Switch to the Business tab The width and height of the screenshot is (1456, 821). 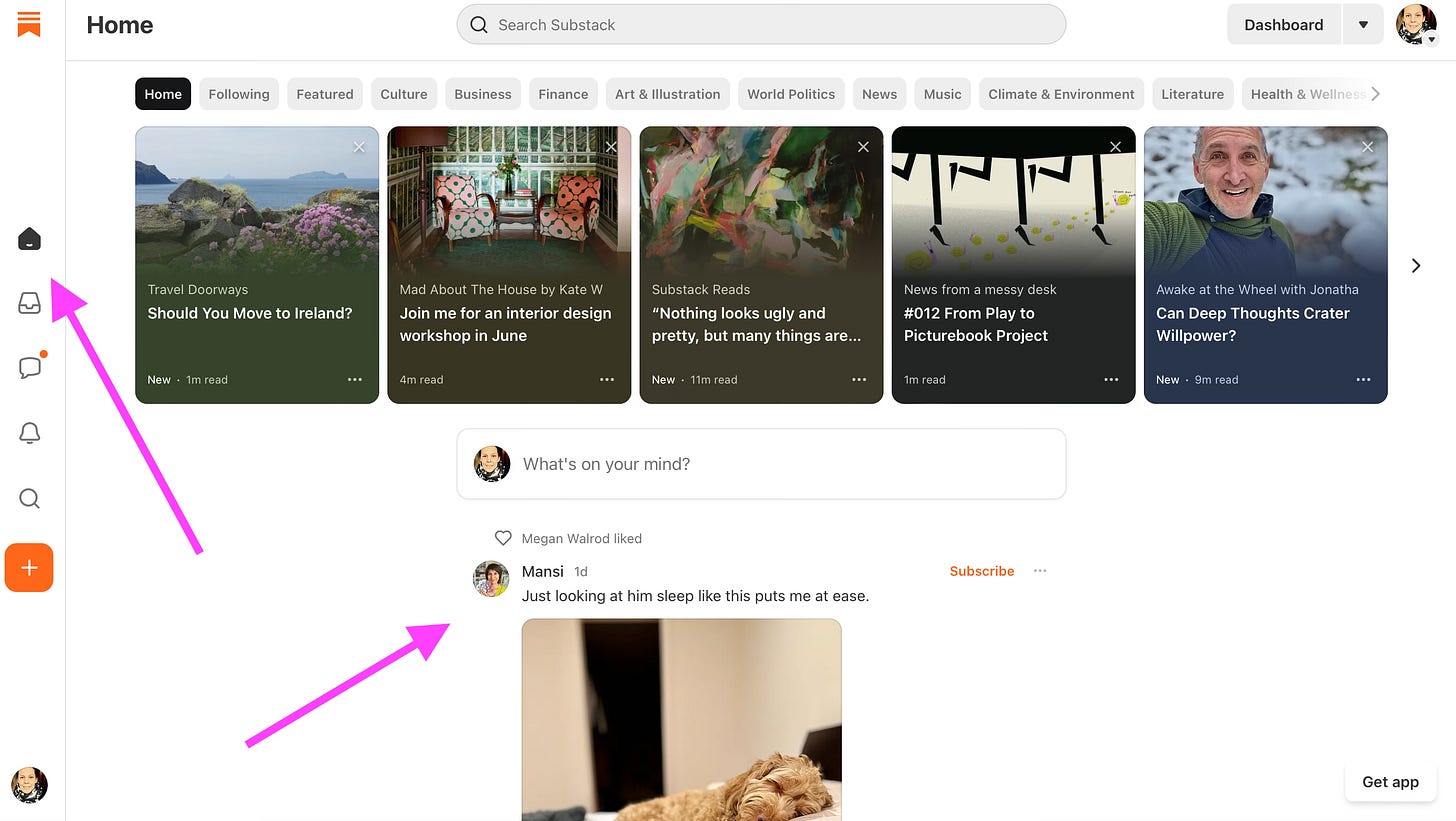[483, 94]
